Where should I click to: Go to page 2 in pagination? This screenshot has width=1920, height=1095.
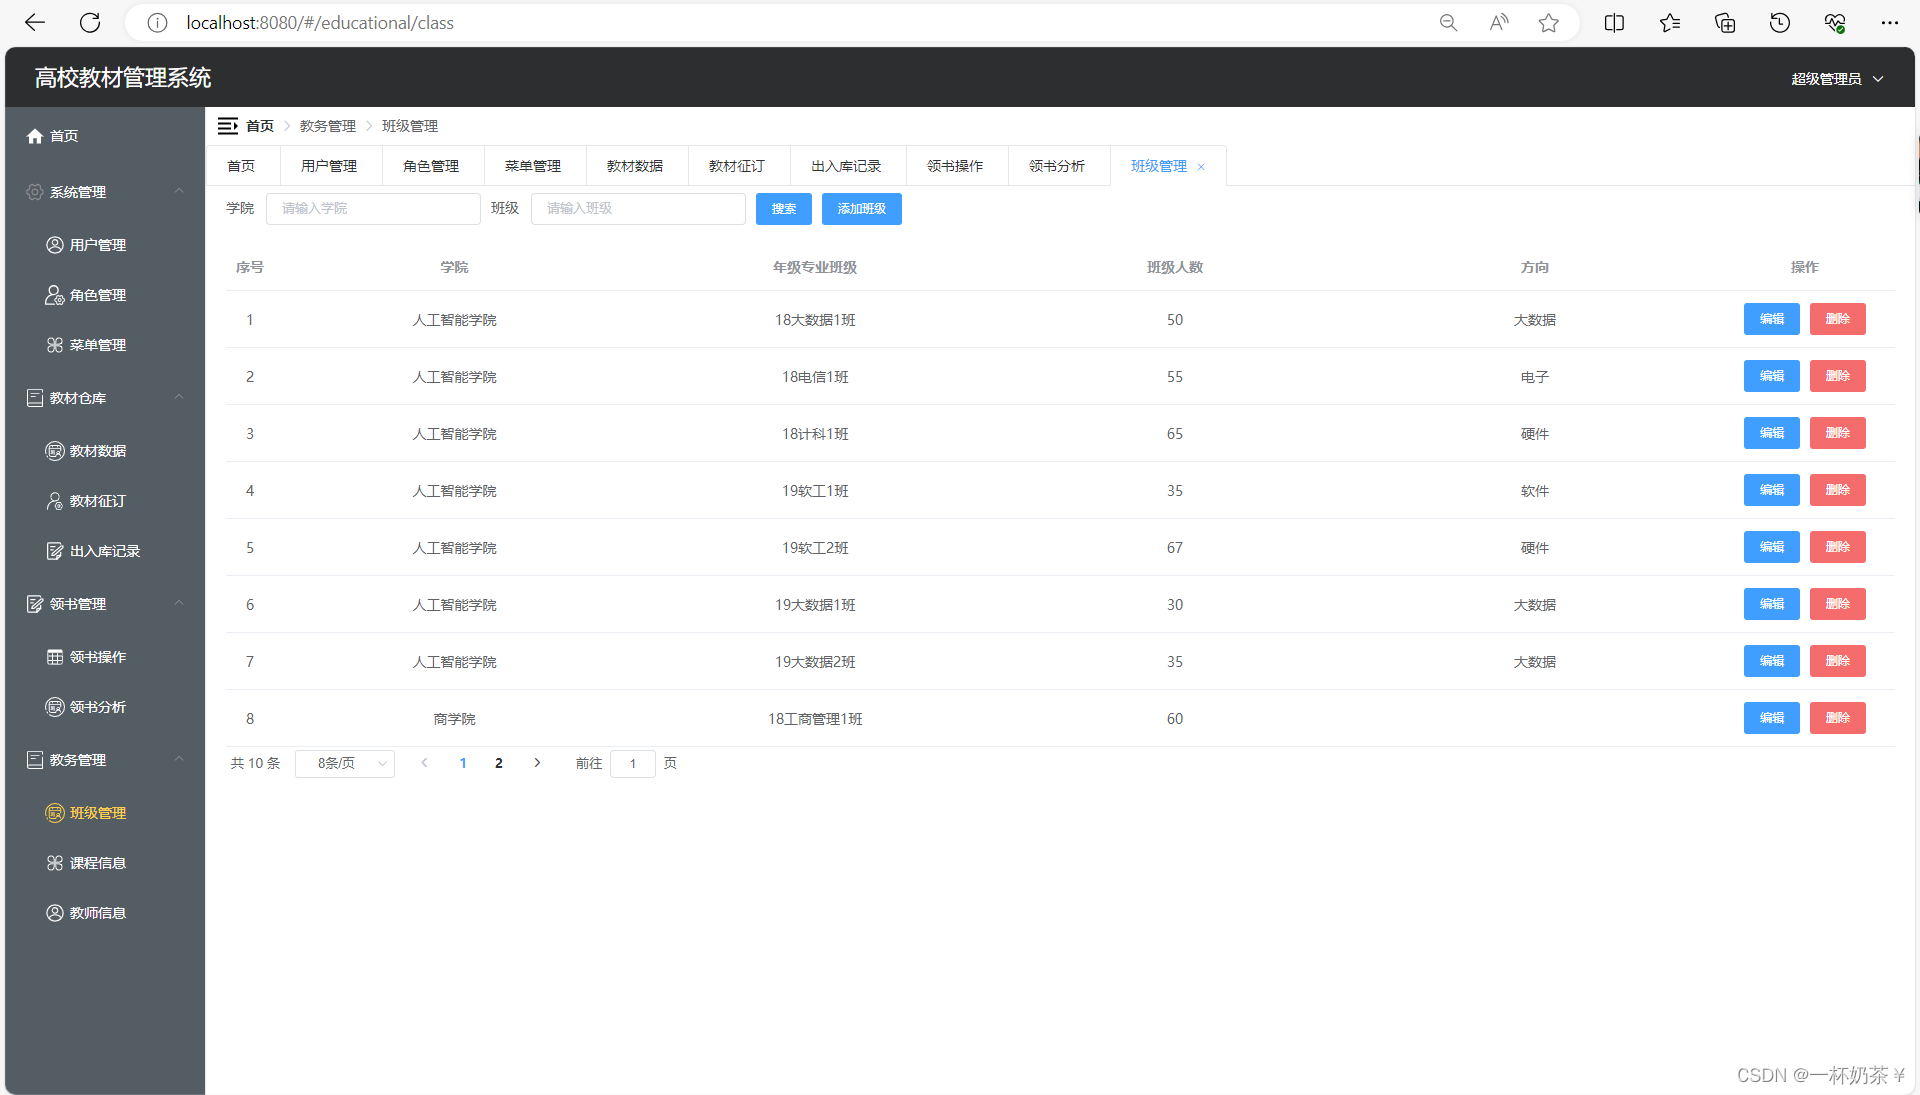point(499,763)
